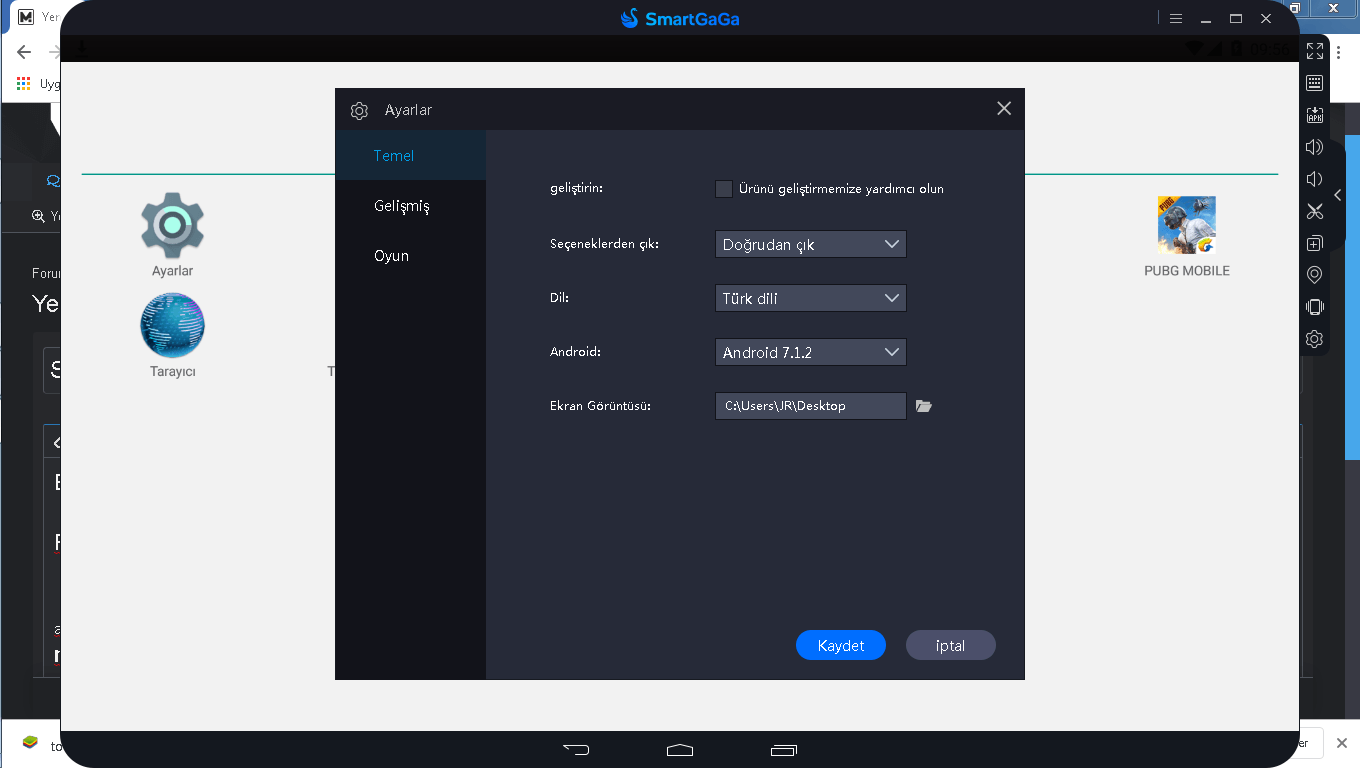1360x768 pixels.
Task: Click the 'Seçeneklerden çık:' label
Action: [x=604, y=244]
